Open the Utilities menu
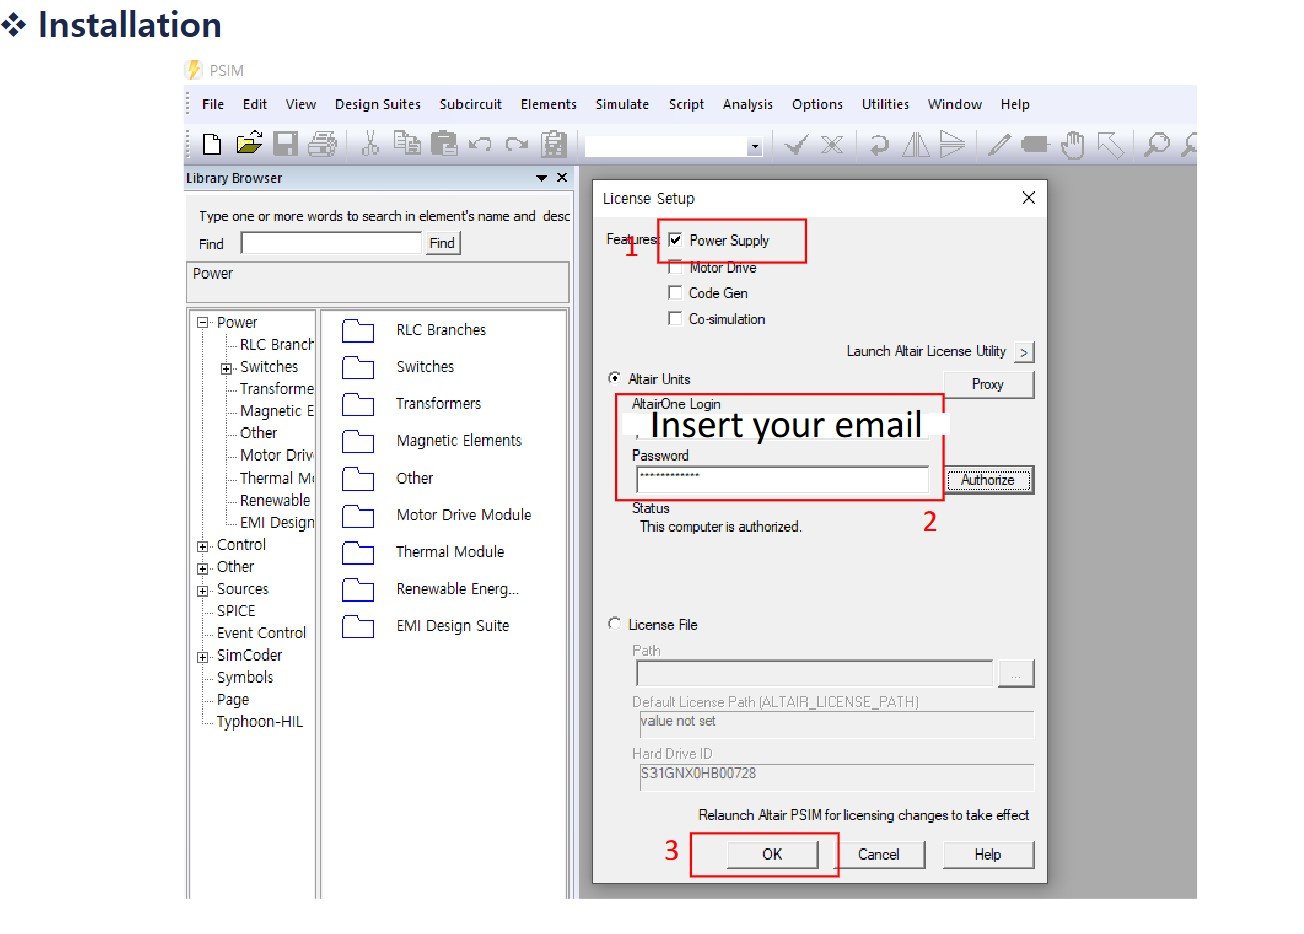The image size is (1304, 934). tap(885, 104)
